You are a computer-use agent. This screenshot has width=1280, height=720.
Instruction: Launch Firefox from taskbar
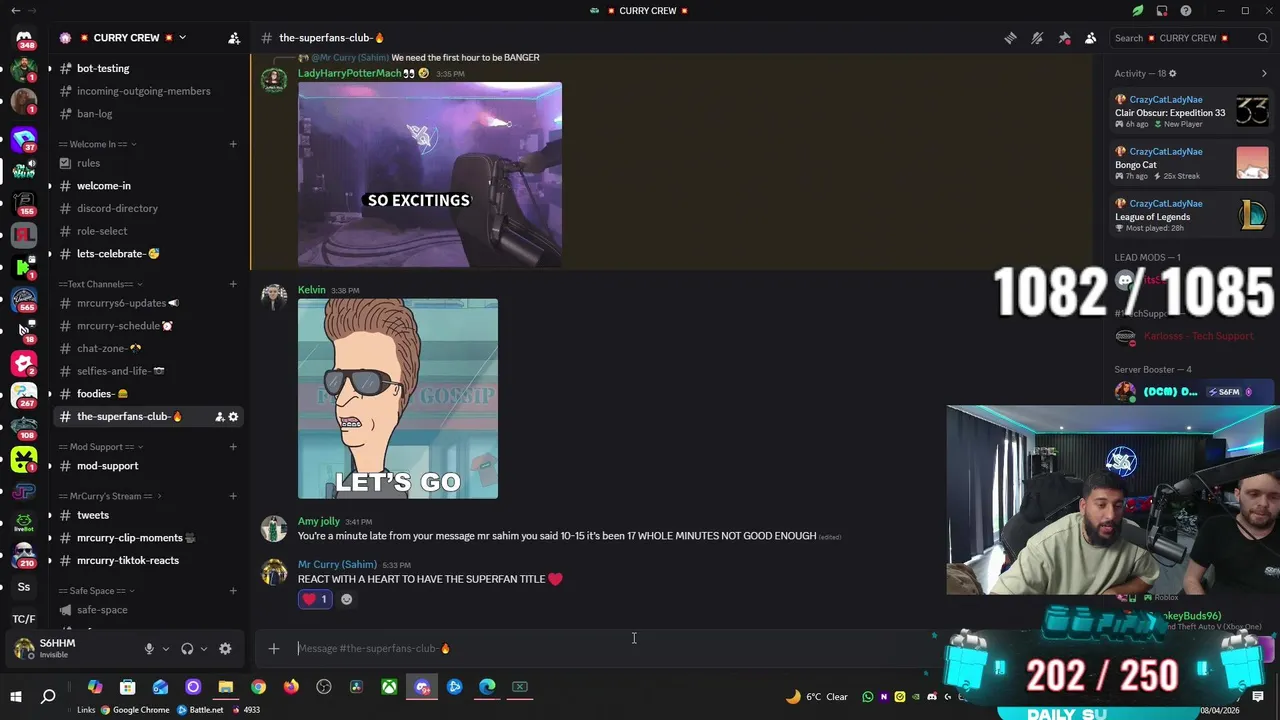click(x=291, y=687)
